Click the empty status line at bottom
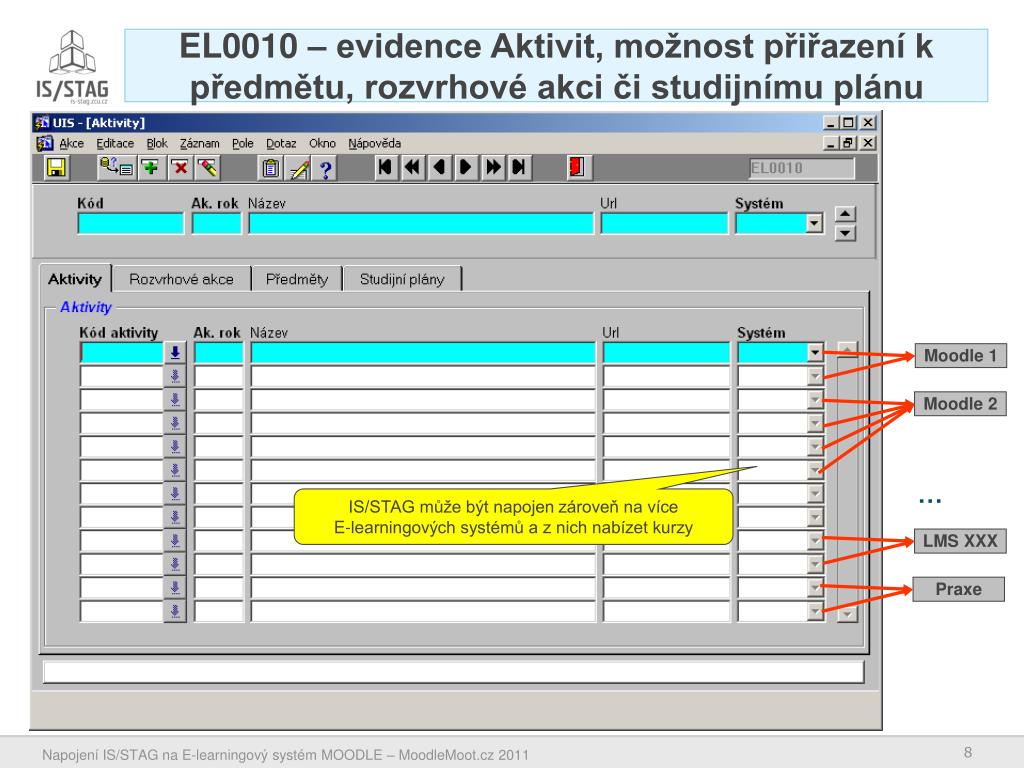Image resolution: width=1024 pixels, height=768 pixels. point(453,672)
